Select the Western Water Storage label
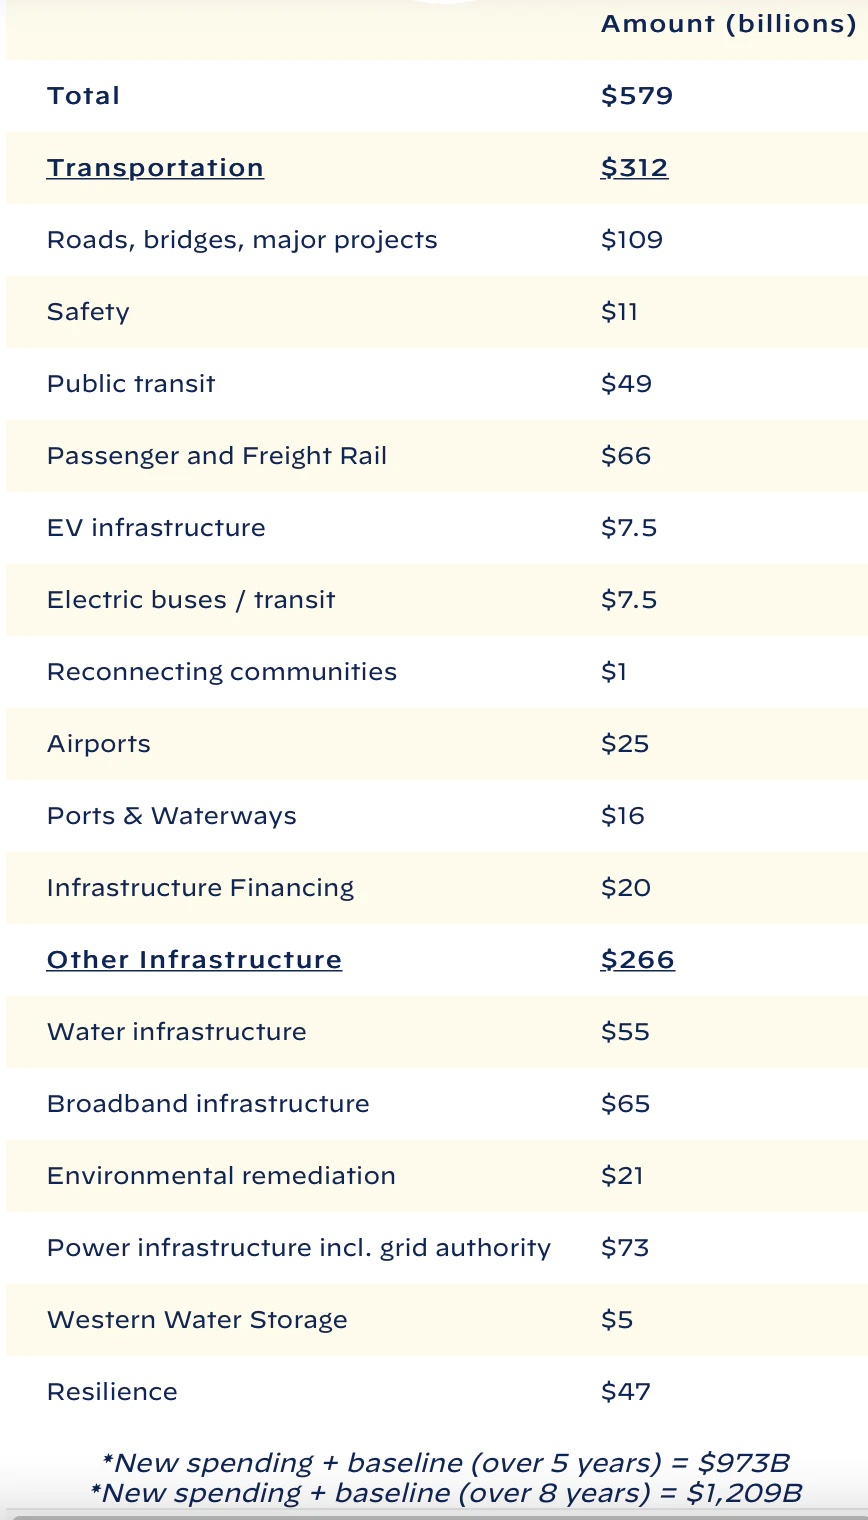Viewport: 868px width, 1520px height. tap(197, 1320)
